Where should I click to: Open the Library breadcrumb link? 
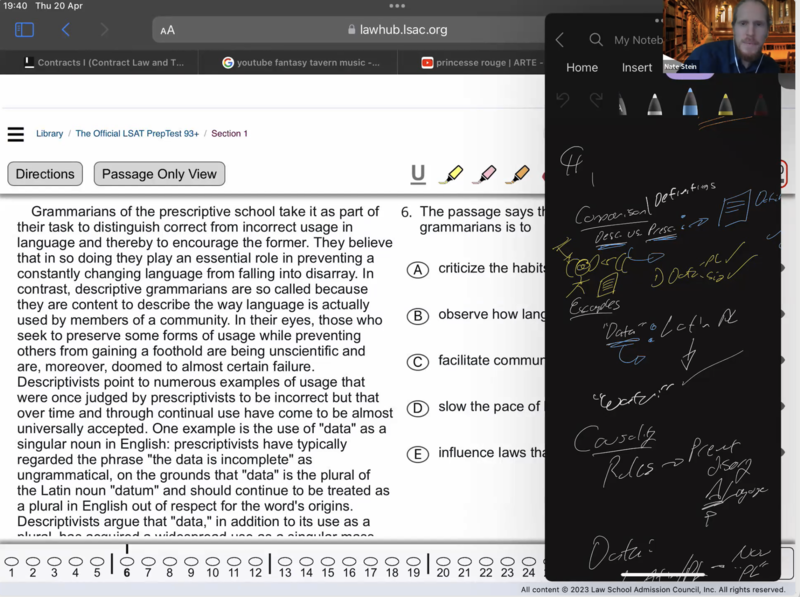(x=49, y=134)
